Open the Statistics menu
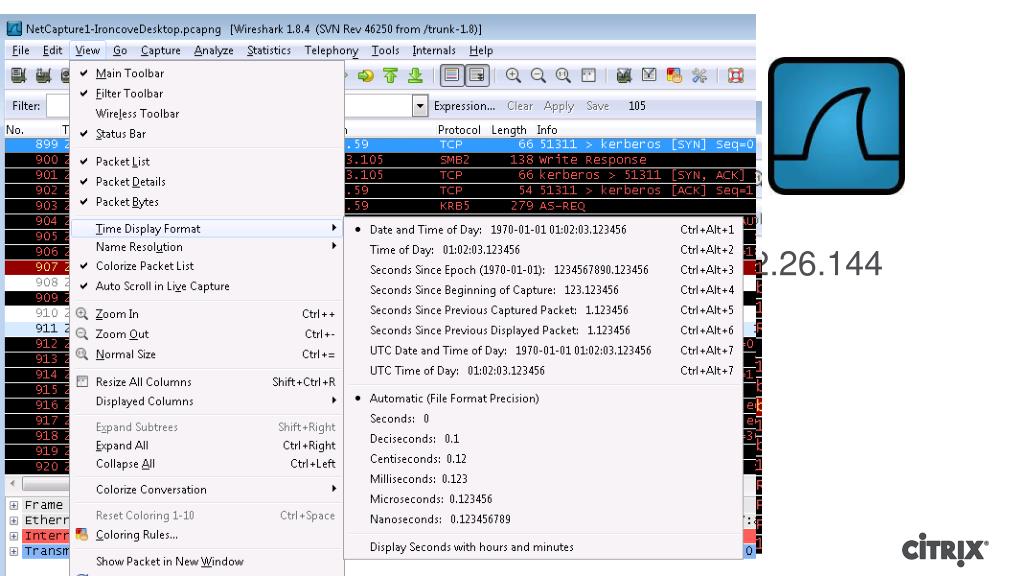 coord(268,50)
